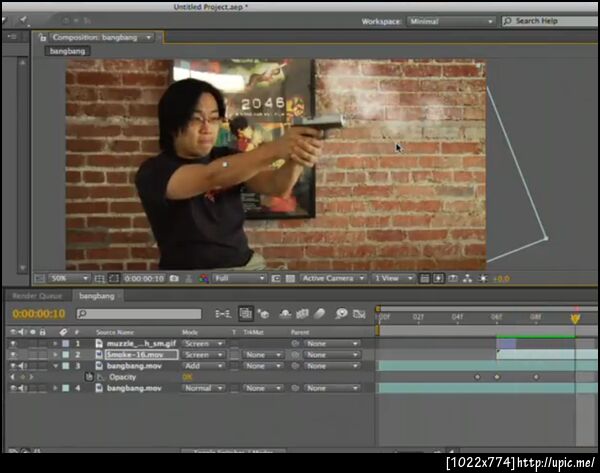Click the Source Name column header
600x473 pixels.
(x=115, y=332)
